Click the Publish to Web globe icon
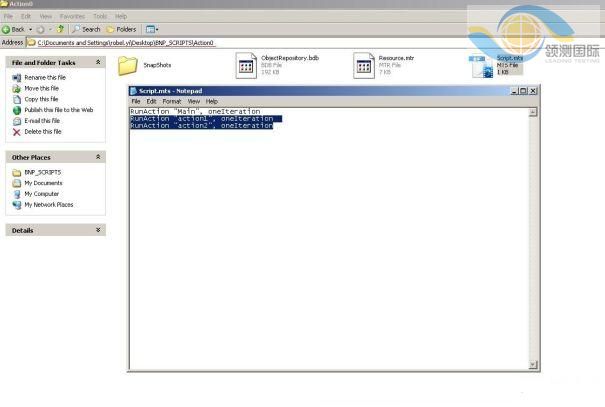This screenshot has height=407, width=605. click(17, 110)
